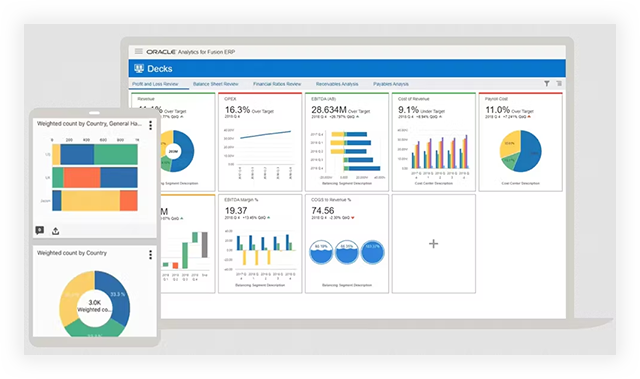
Task: Click the red up arrow on Payroll Cost card
Action: pyautogui.click(x=529, y=117)
